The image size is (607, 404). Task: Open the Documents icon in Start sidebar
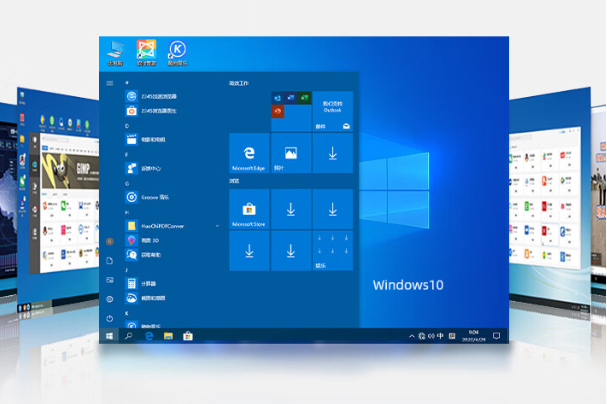point(109,261)
